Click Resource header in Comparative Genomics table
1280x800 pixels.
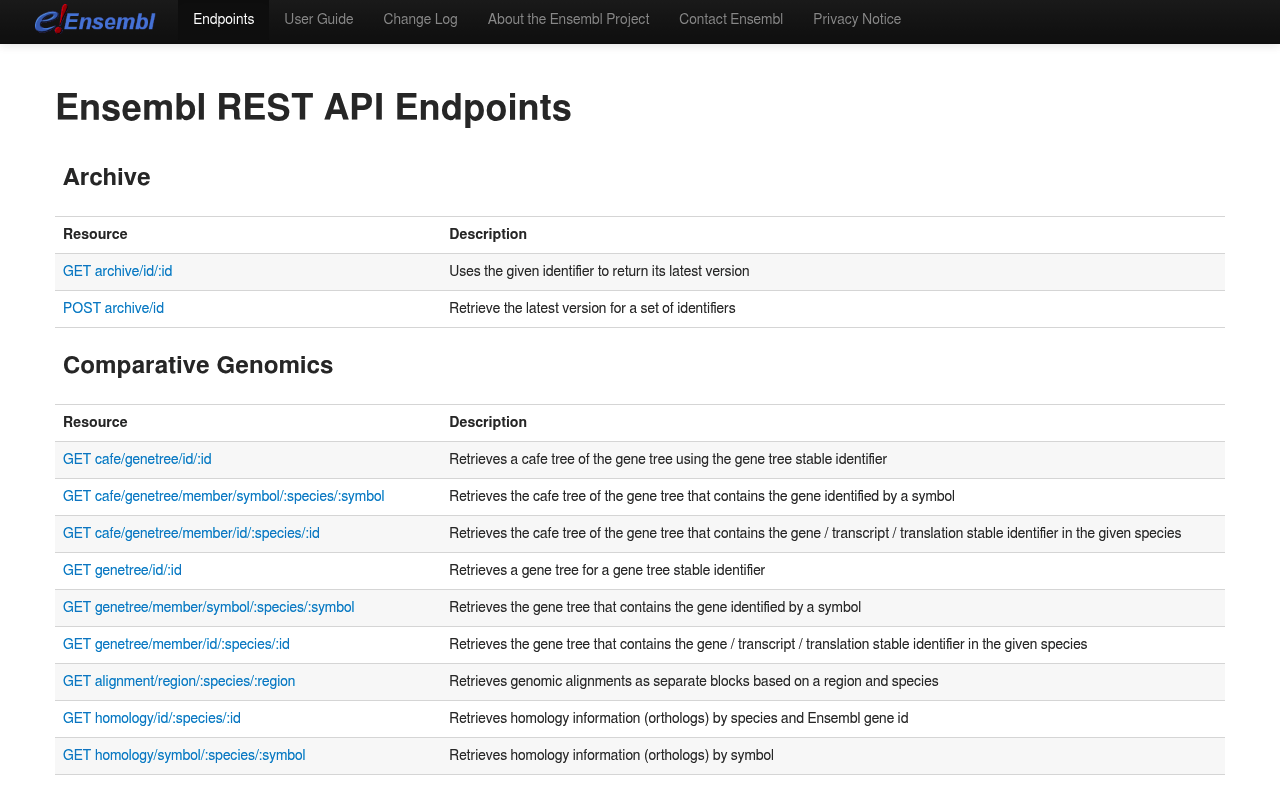(x=95, y=422)
